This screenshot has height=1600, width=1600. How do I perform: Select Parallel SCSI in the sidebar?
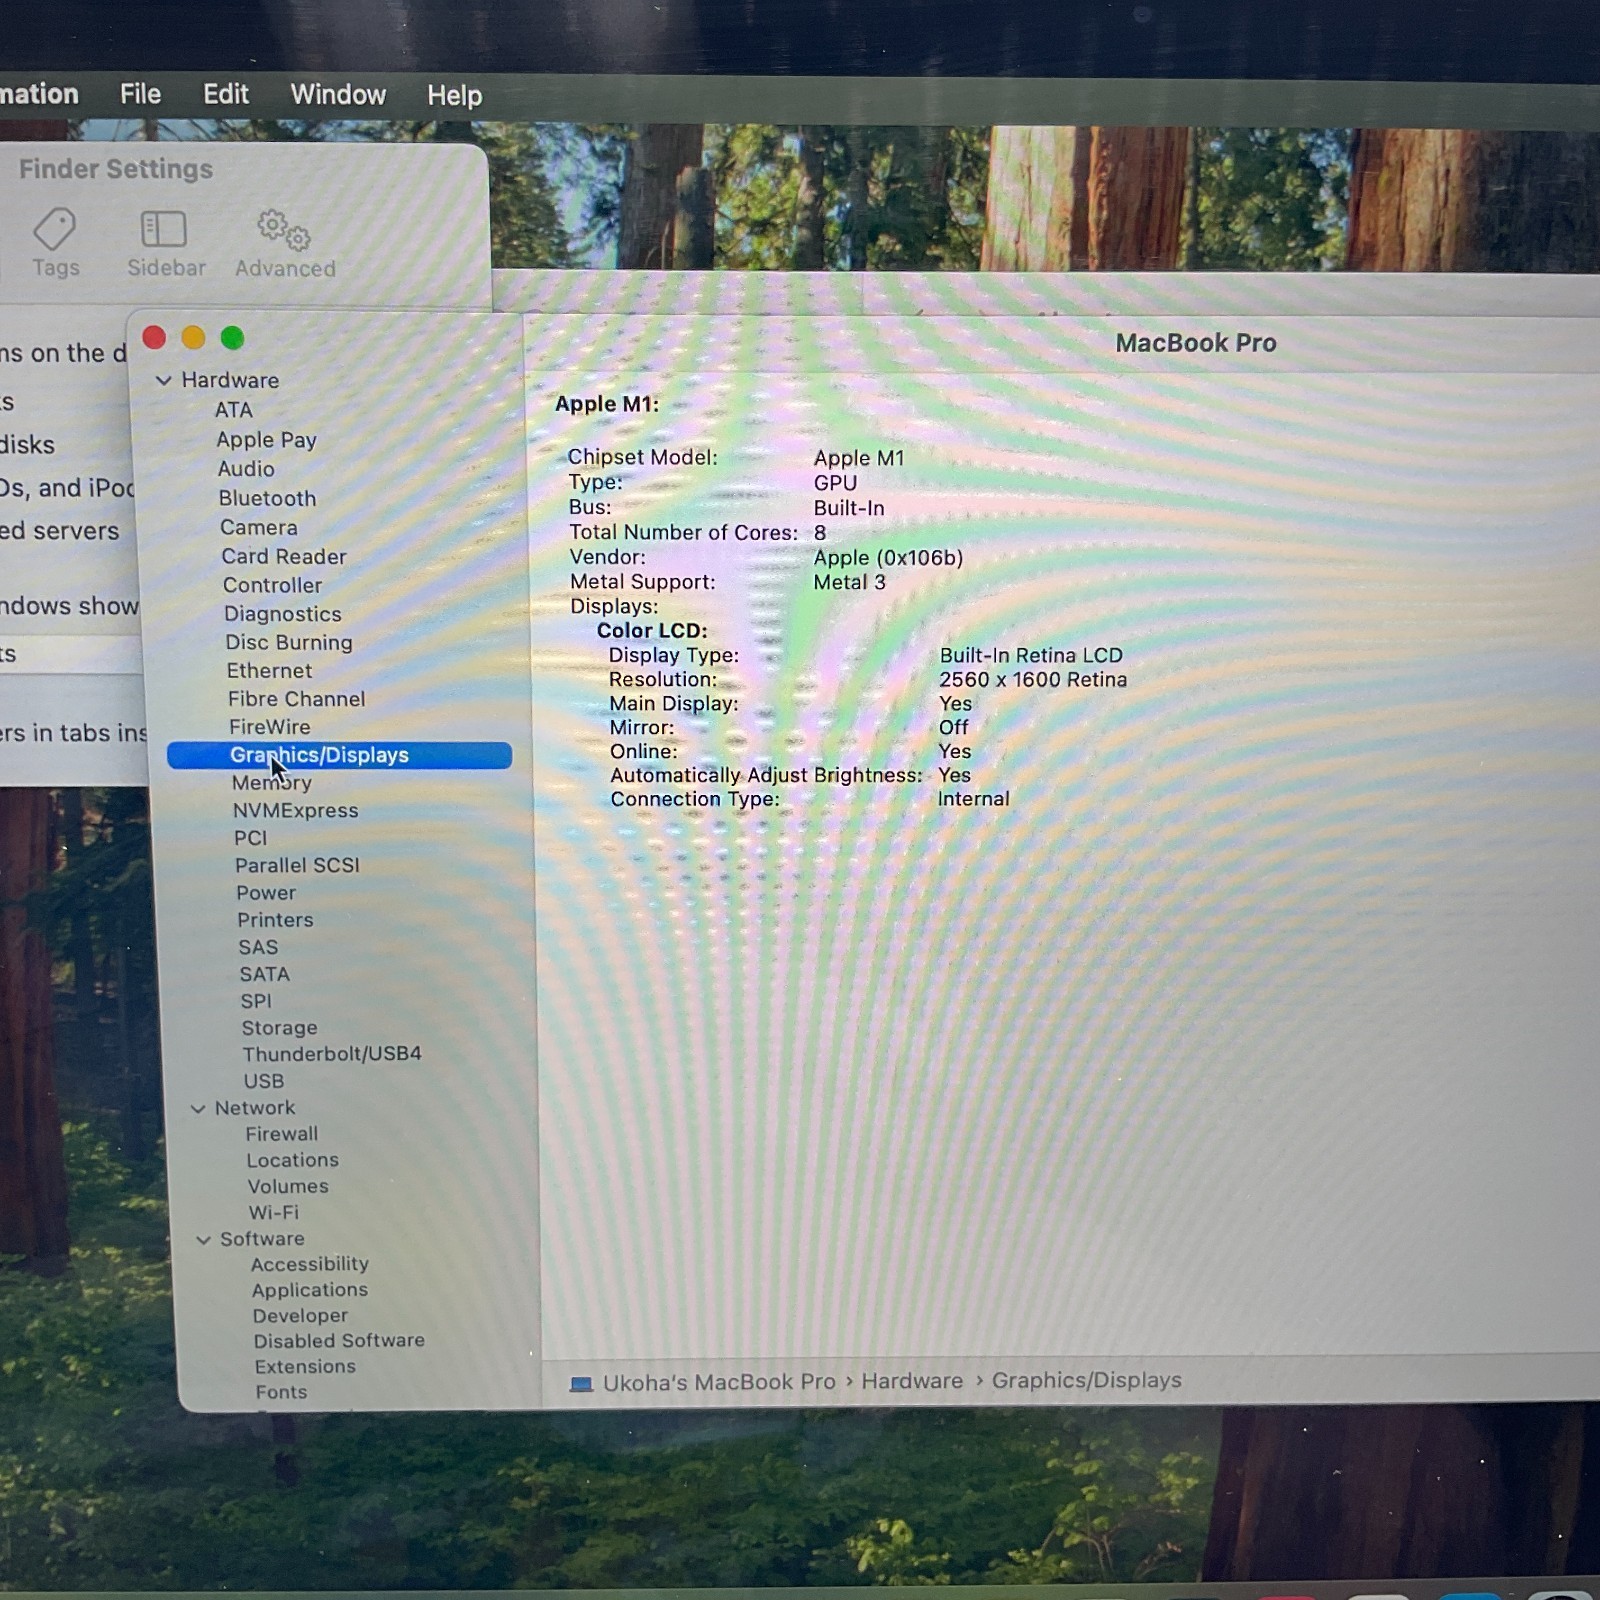coord(297,865)
